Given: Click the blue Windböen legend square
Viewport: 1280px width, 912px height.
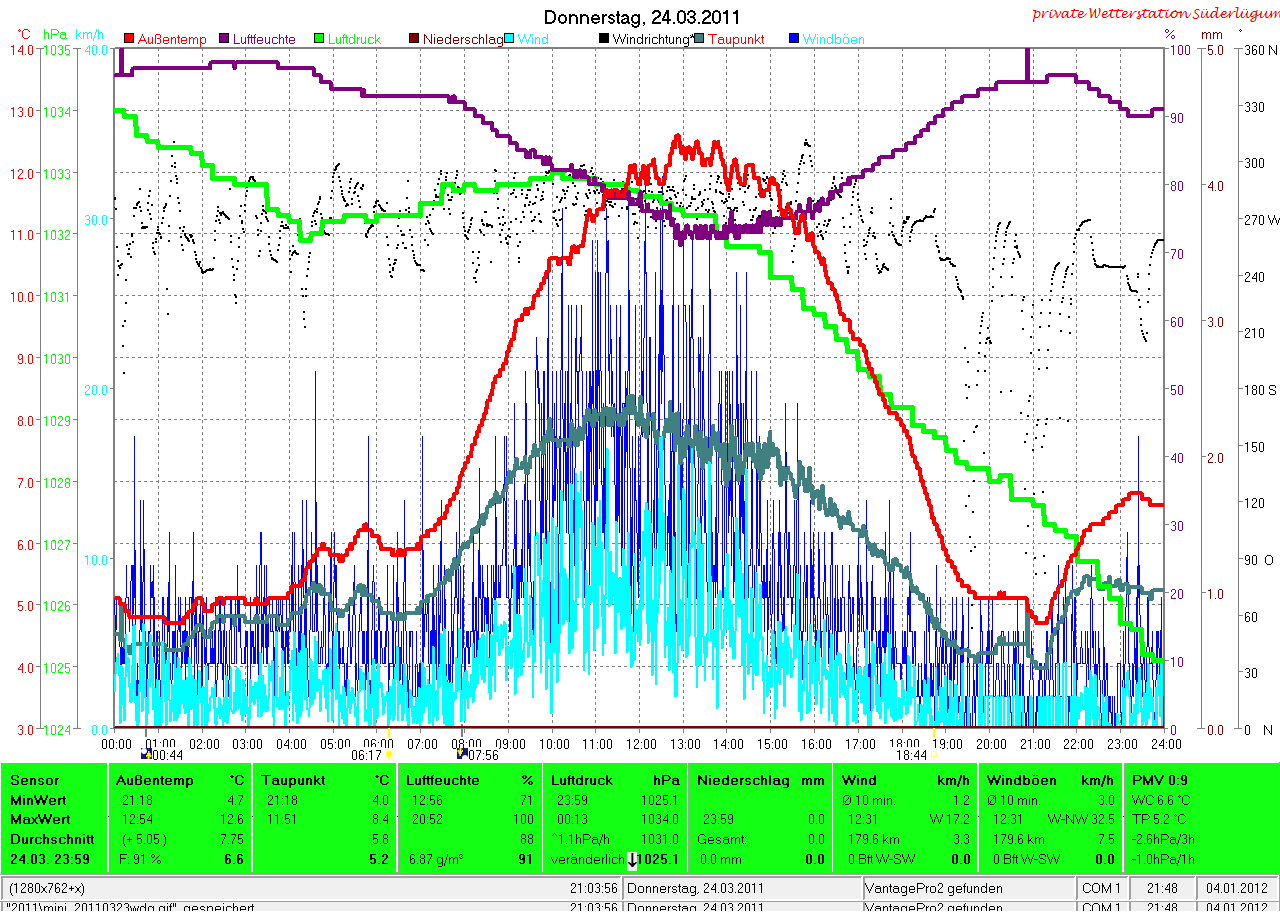Looking at the screenshot, I should (793, 39).
